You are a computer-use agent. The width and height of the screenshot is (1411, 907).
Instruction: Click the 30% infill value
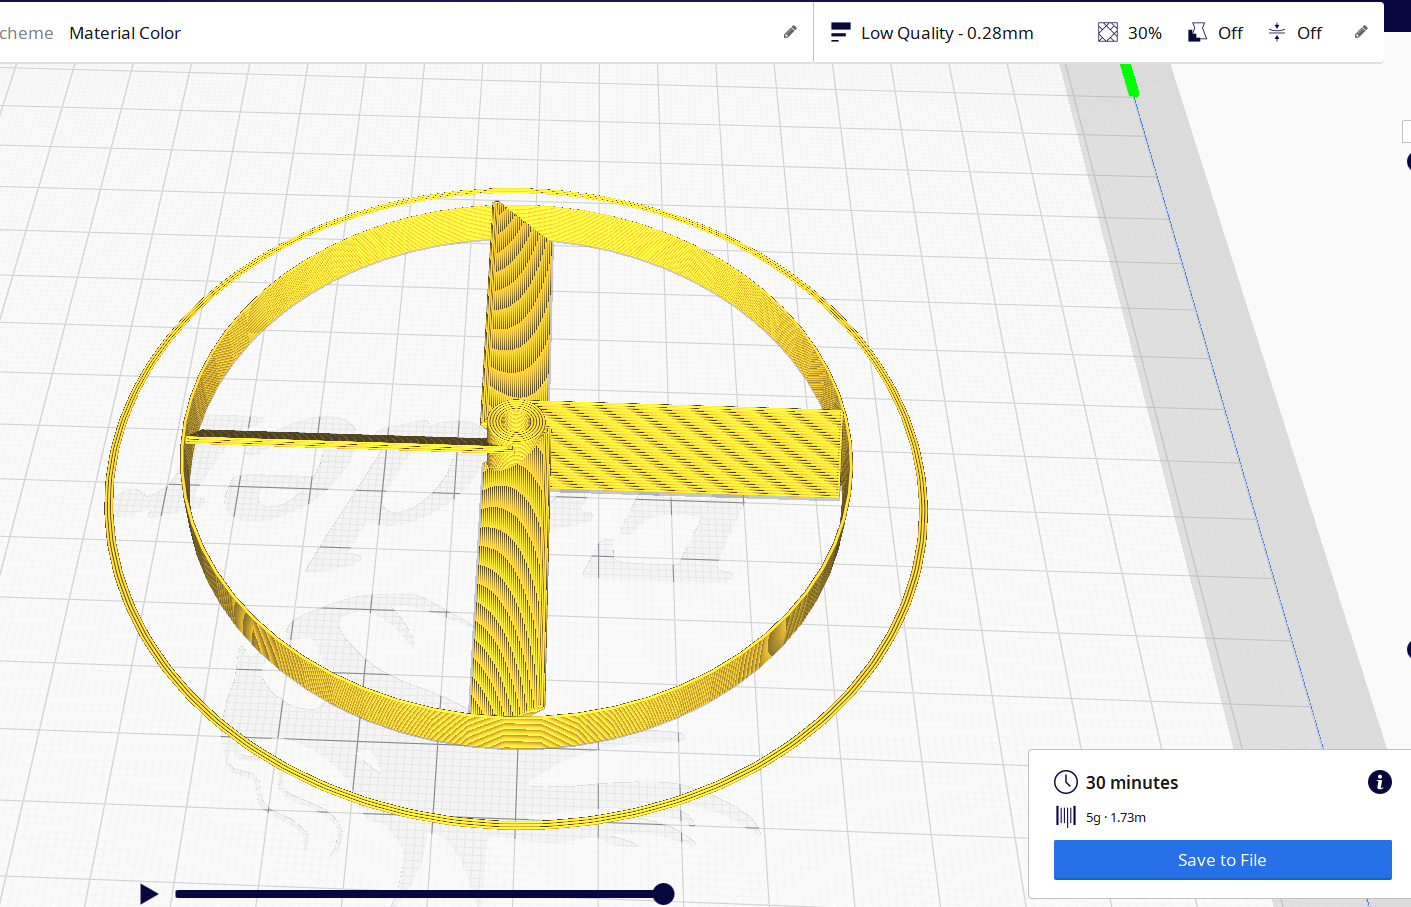tap(1145, 33)
